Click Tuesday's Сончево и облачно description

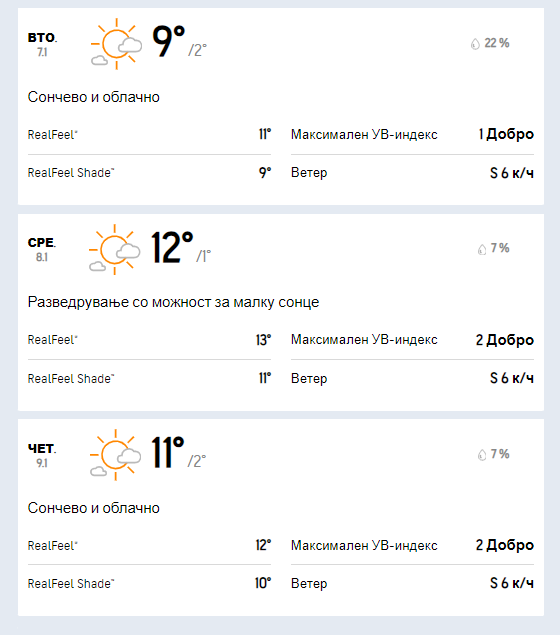[94, 97]
